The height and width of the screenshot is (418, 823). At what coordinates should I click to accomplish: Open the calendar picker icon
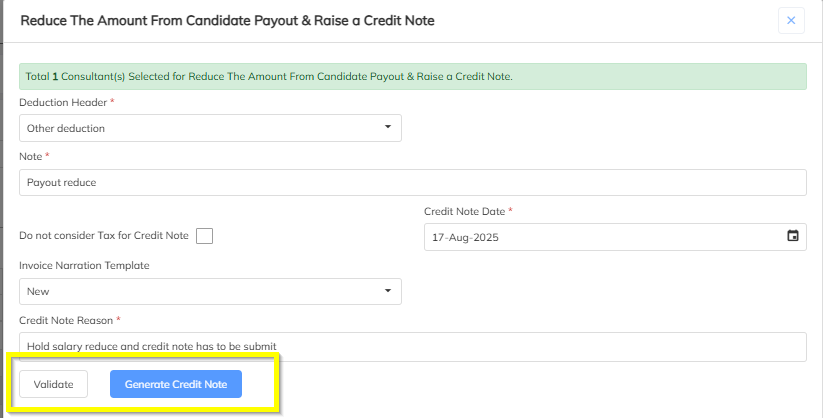pyautogui.click(x=793, y=236)
